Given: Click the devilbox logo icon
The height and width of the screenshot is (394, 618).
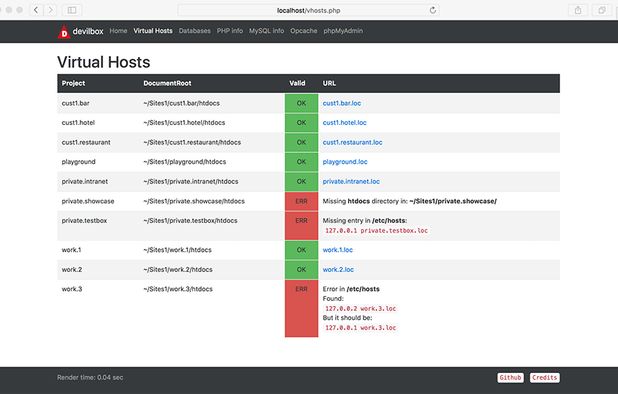Looking at the screenshot, I should [x=64, y=32].
